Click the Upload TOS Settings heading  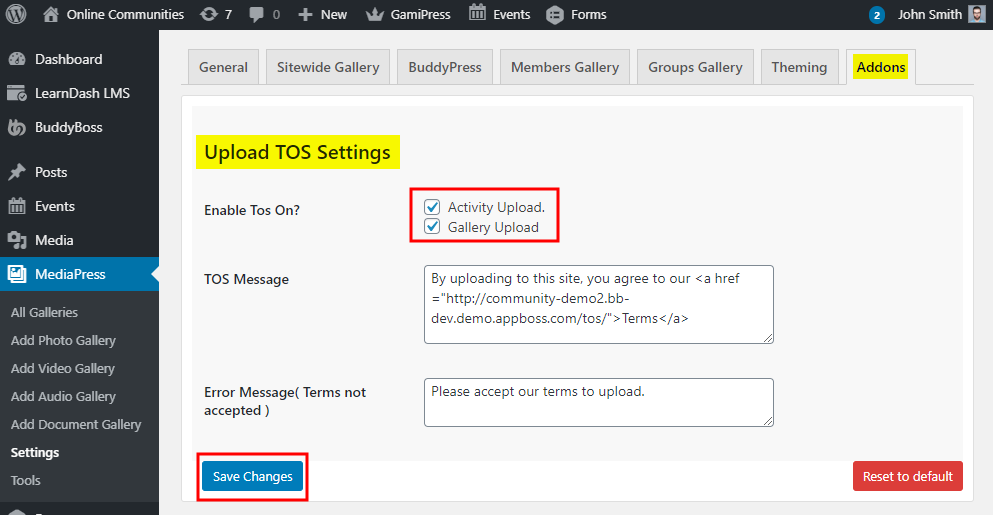click(x=298, y=152)
